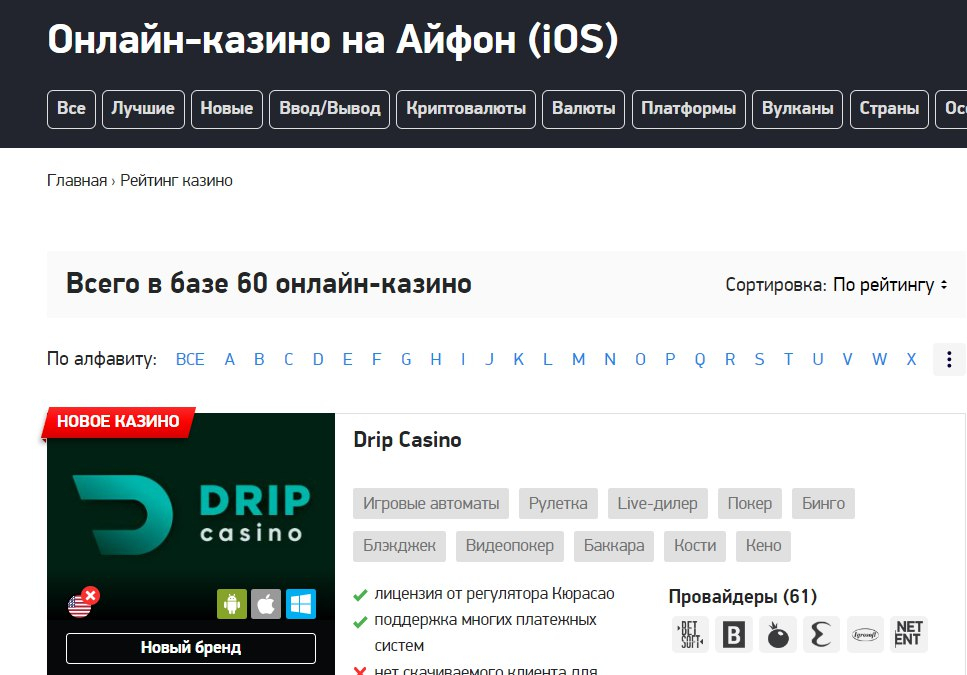Filter casinos by letter B
This screenshot has width=967, height=675.
click(x=259, y=359)
